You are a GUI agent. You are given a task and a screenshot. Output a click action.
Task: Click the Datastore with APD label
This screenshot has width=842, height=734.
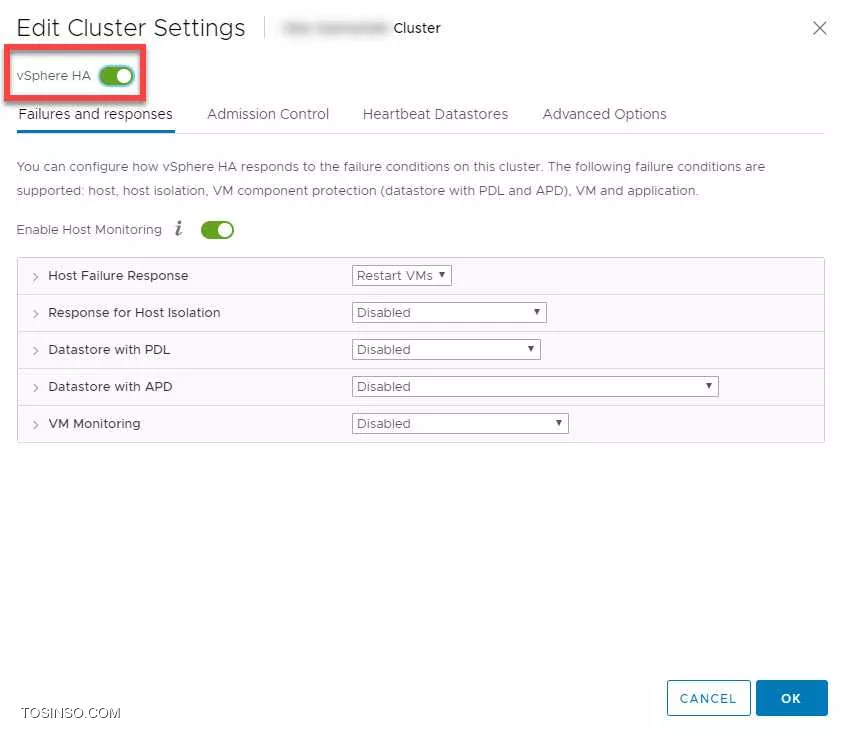110,387
